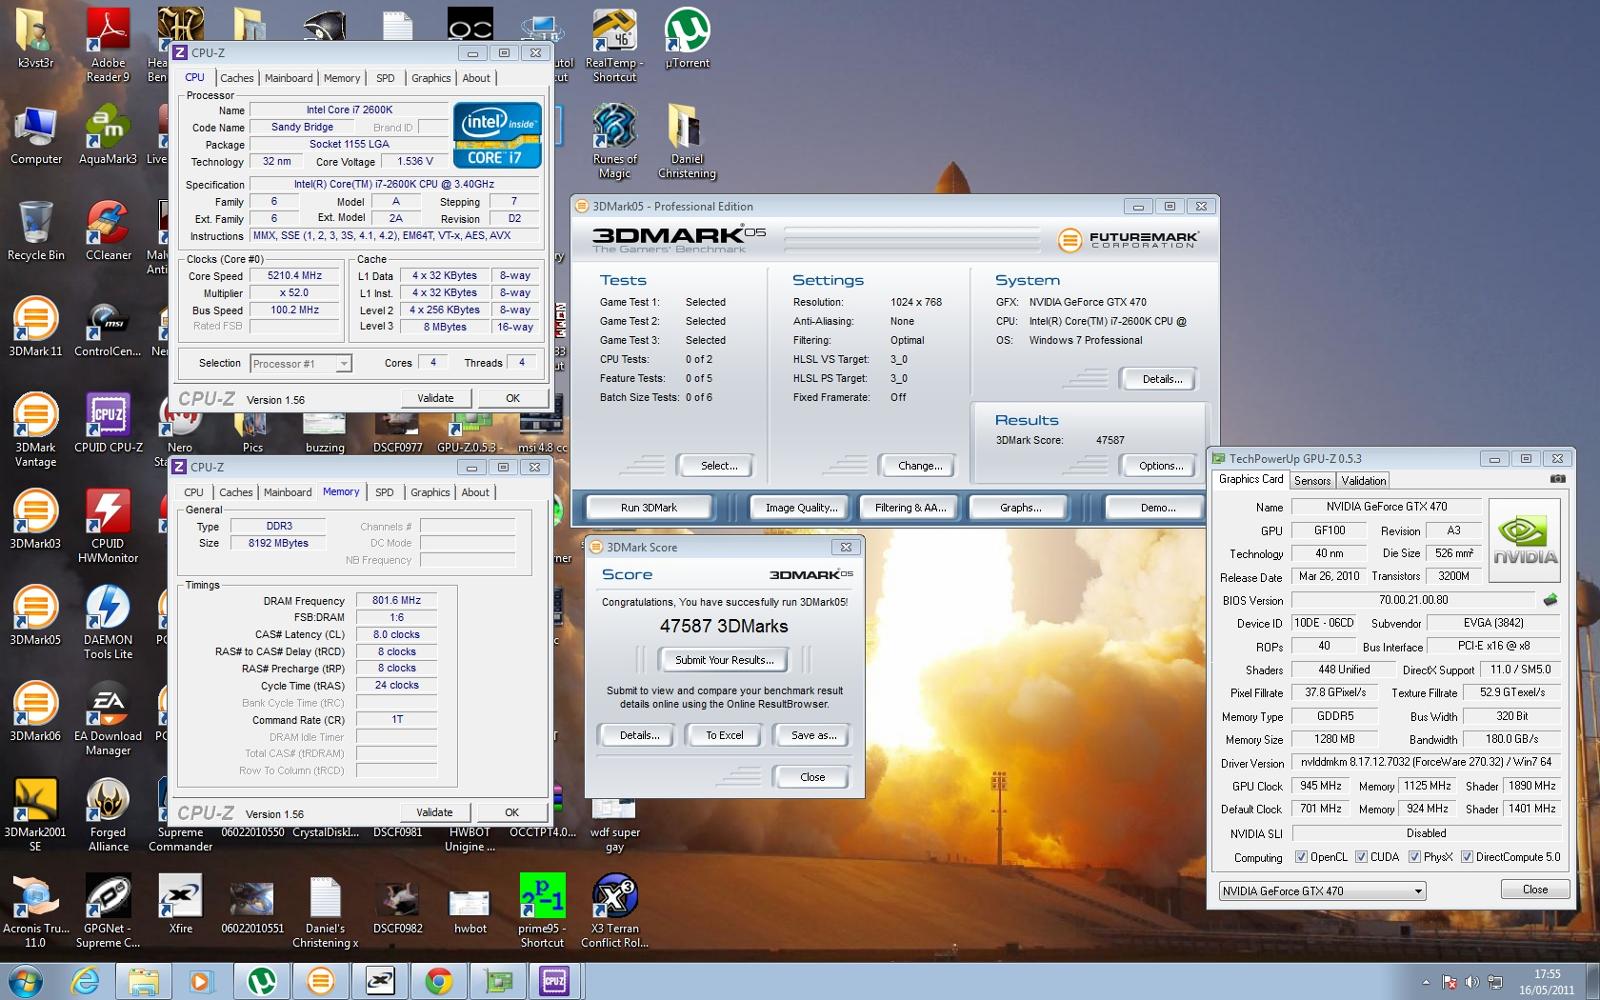Click the Windows Start button
Screen dimensions: 1600x1000
(x=26, y=981)
